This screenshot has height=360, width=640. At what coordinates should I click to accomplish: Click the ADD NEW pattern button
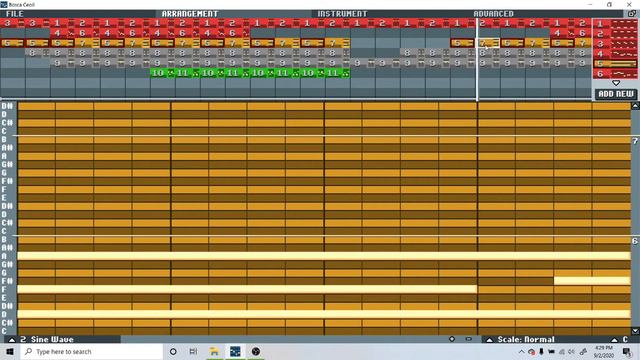pos(616,94)
